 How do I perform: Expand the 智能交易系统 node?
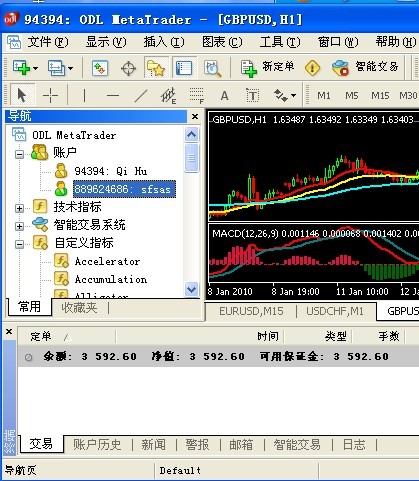(19, 226)
